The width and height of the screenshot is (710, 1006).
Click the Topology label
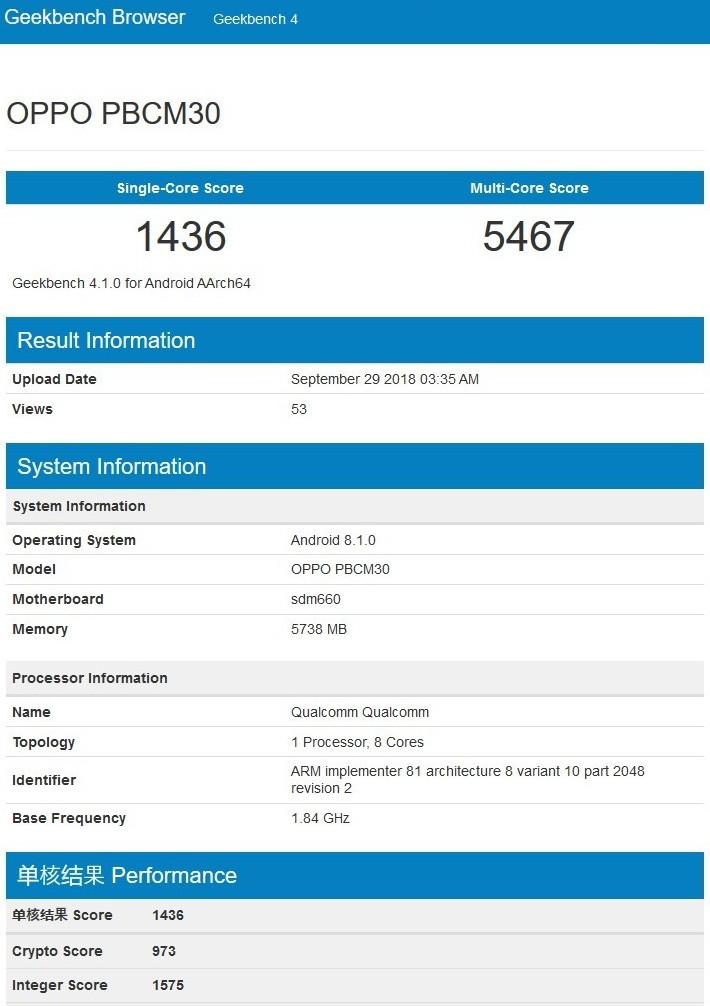pos(44,742)
